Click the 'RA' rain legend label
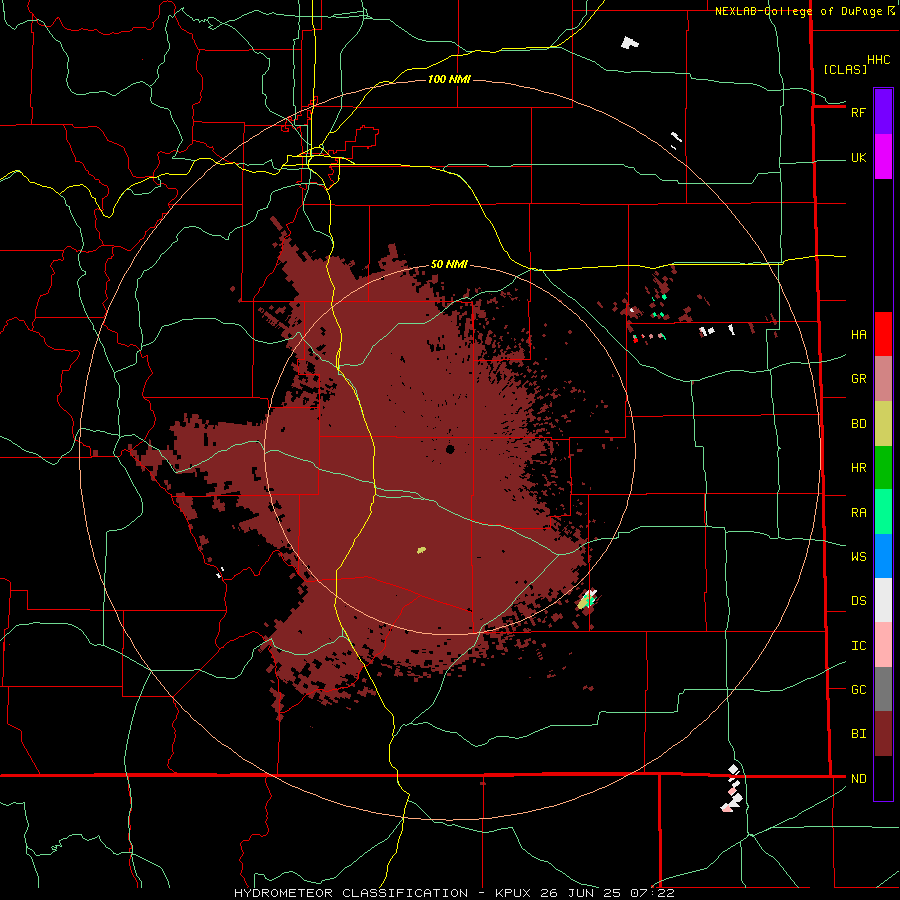 coord(858,513)
